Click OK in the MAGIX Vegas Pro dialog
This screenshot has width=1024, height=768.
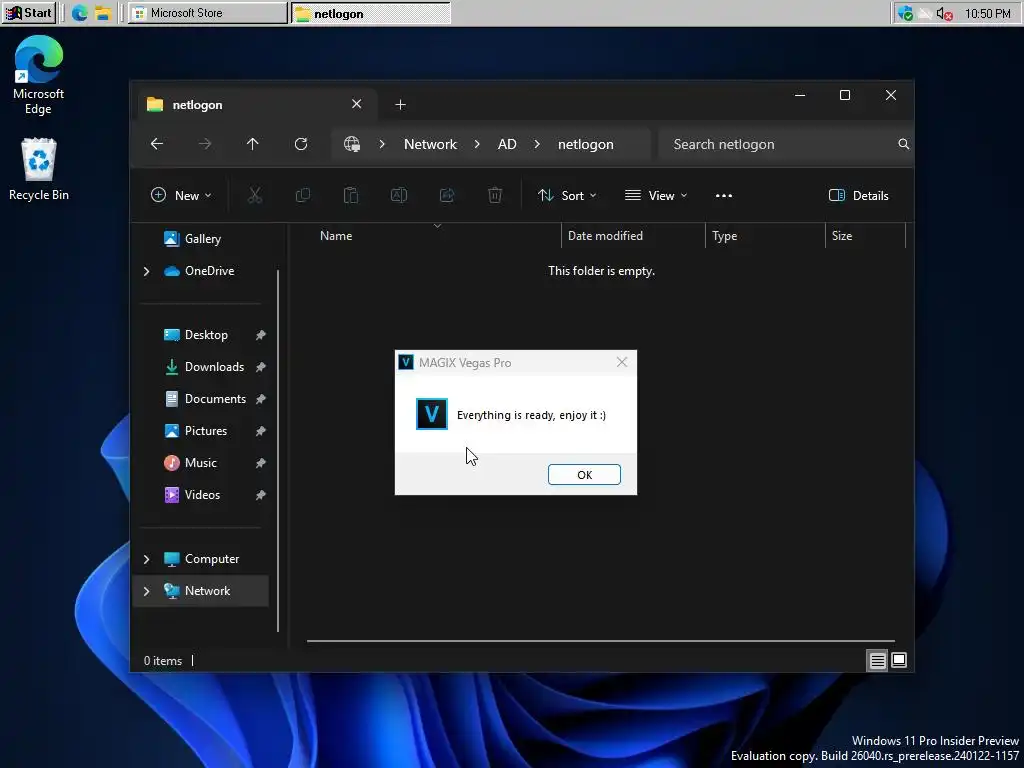click(584, 475)
